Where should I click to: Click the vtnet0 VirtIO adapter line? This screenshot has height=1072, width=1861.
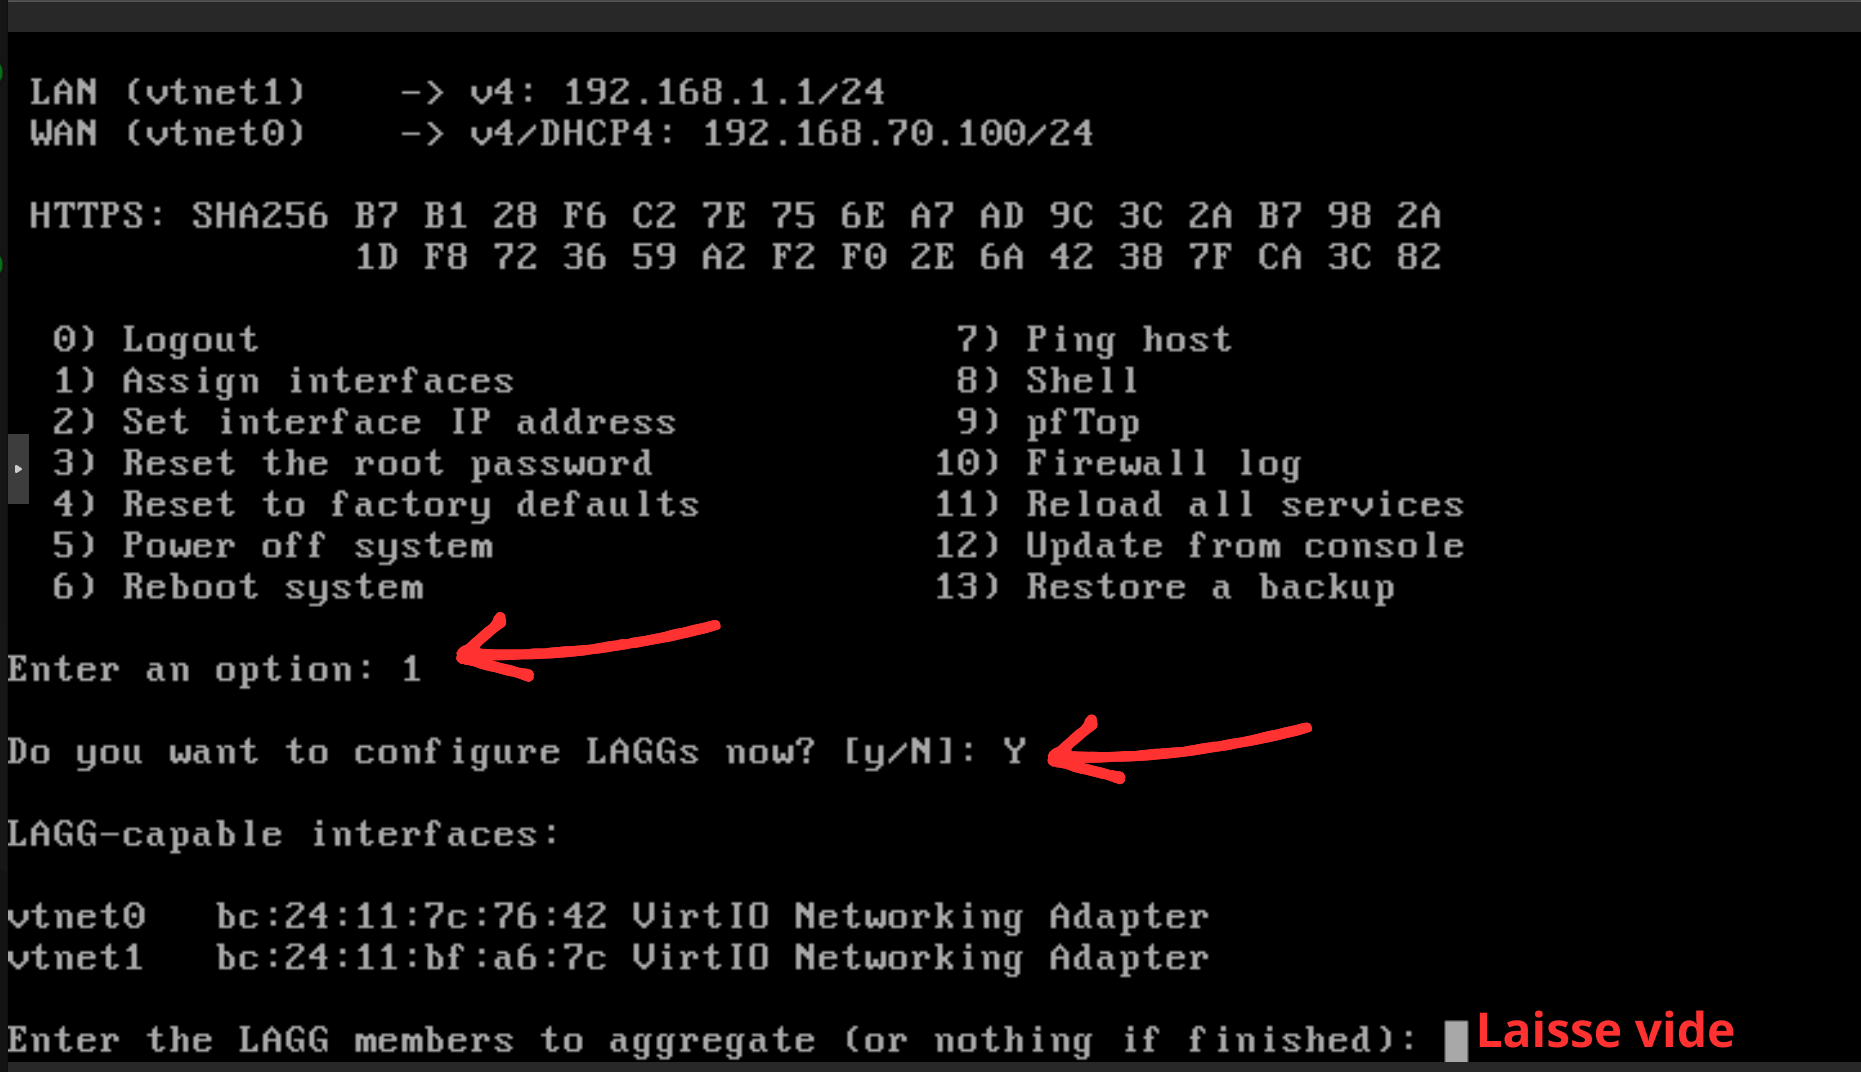coord(608,916)
